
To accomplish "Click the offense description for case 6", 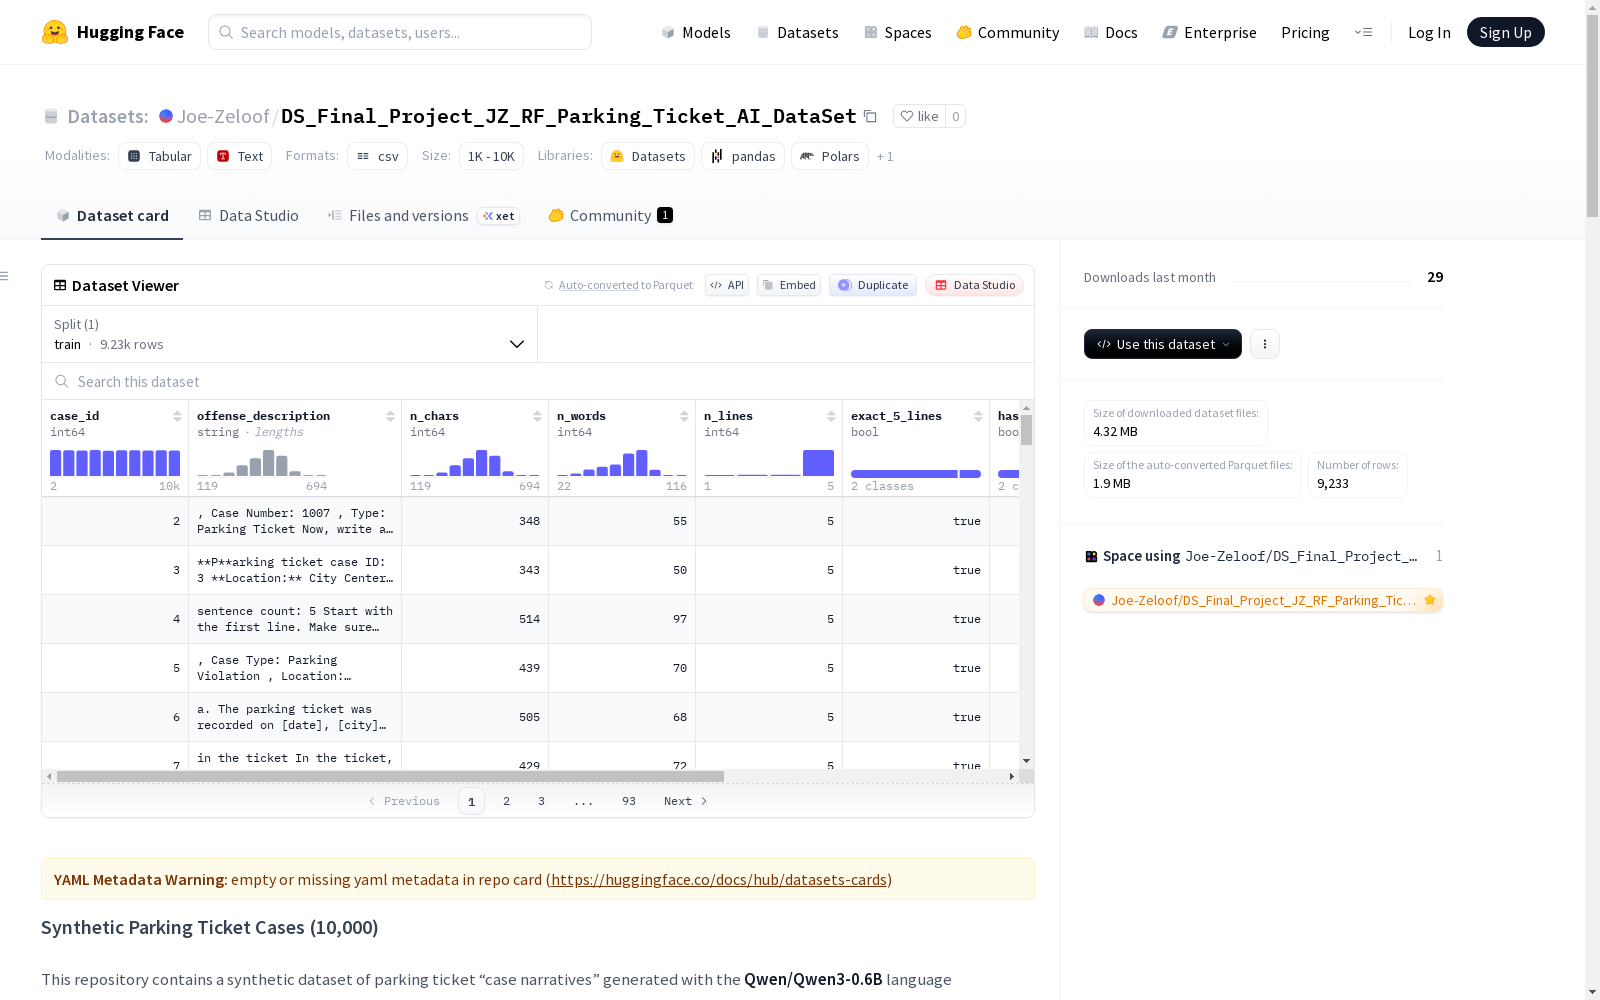I will pyautogui.click(x=295, y=717).
